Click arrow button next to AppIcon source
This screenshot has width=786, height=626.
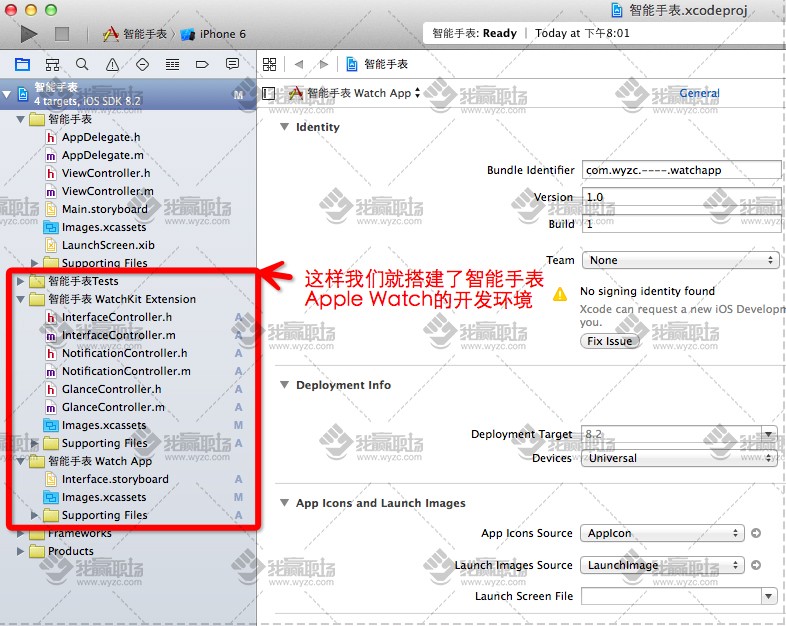click(x=756, y=533)
